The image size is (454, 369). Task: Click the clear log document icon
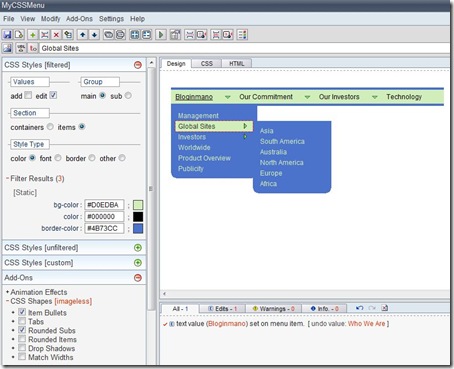click(384, 308)
